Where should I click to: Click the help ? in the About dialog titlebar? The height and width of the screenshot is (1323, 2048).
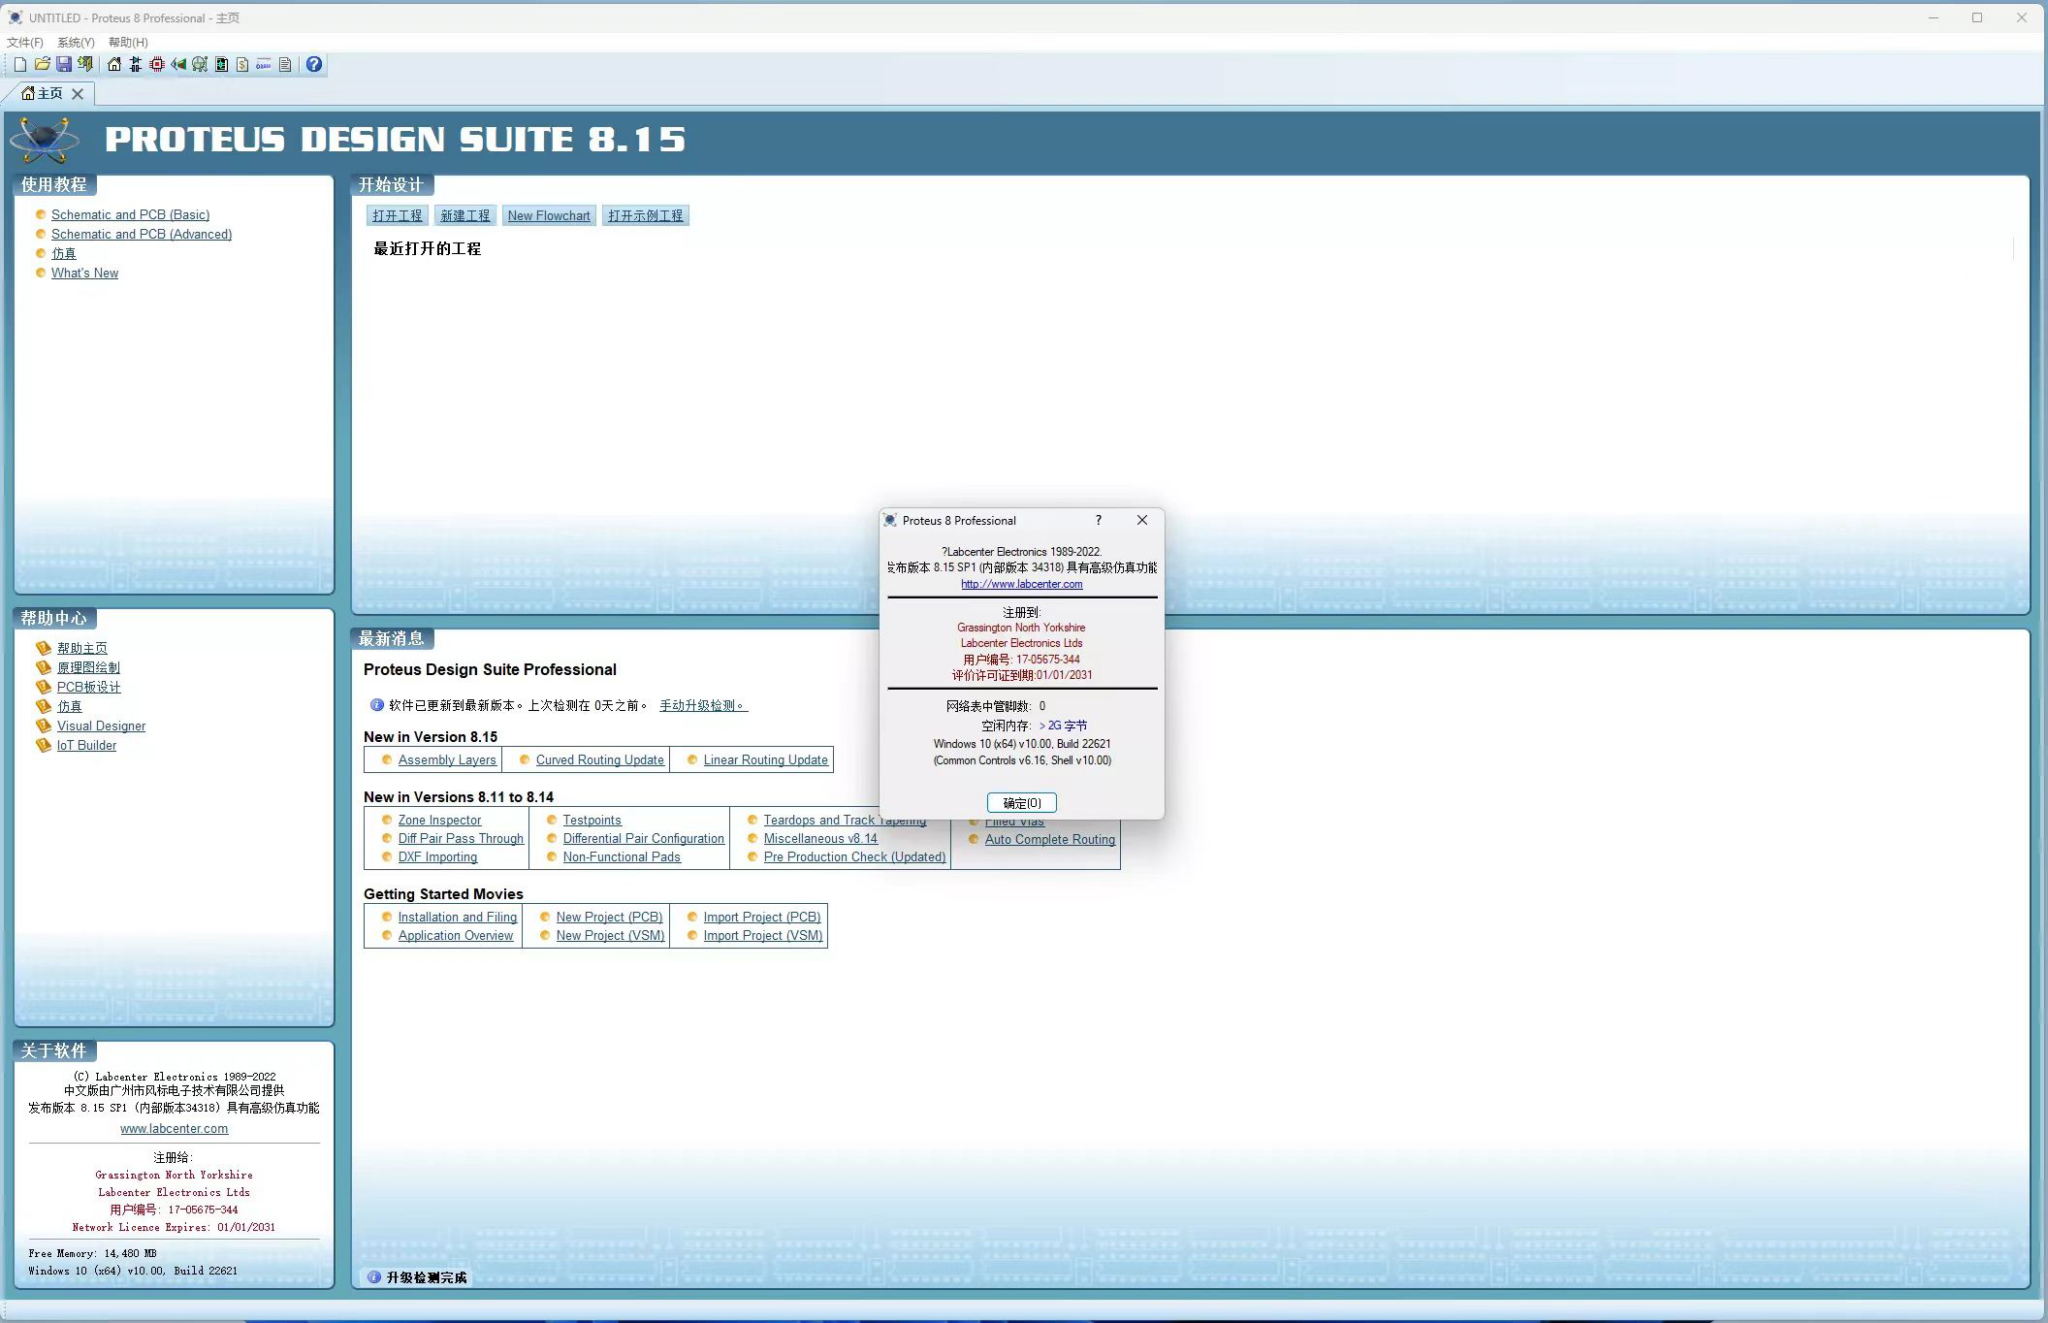point(1097,520)
